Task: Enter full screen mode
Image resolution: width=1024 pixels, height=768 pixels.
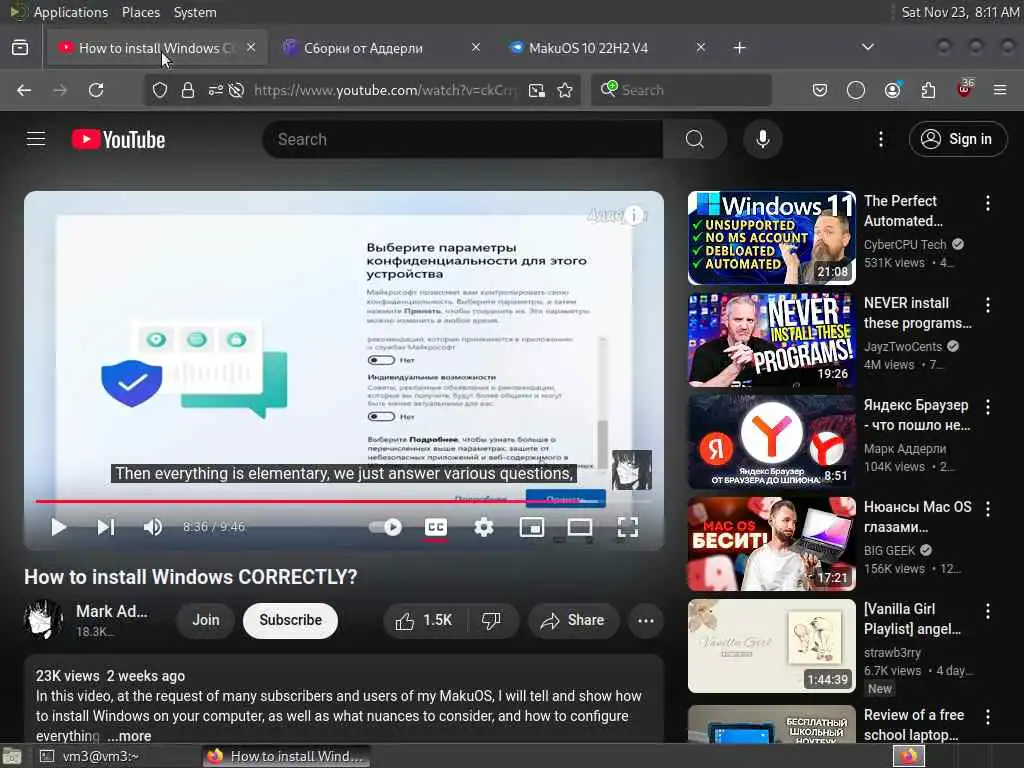Action: (628, 527)
